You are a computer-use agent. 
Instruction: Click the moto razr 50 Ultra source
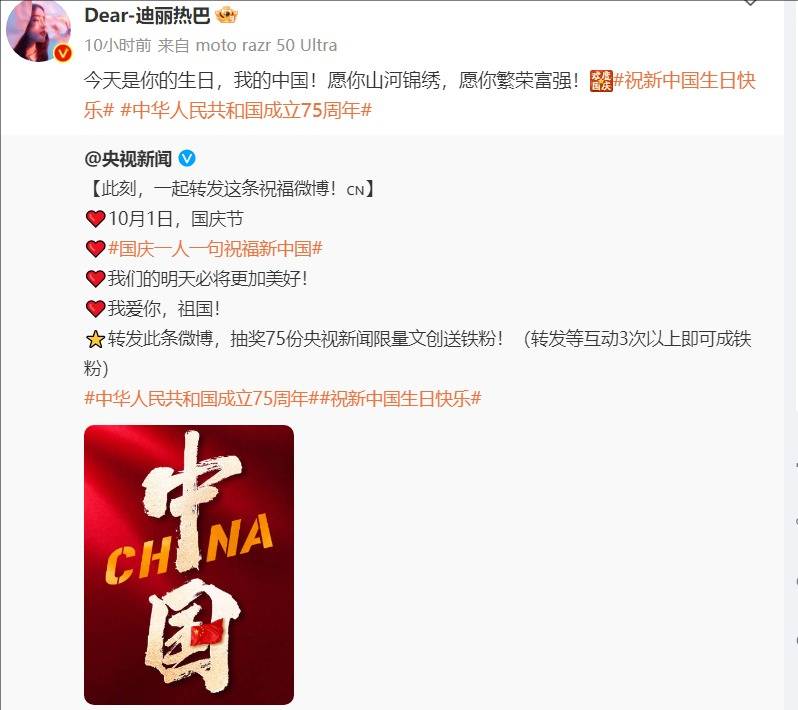click(x=266, y=45)
